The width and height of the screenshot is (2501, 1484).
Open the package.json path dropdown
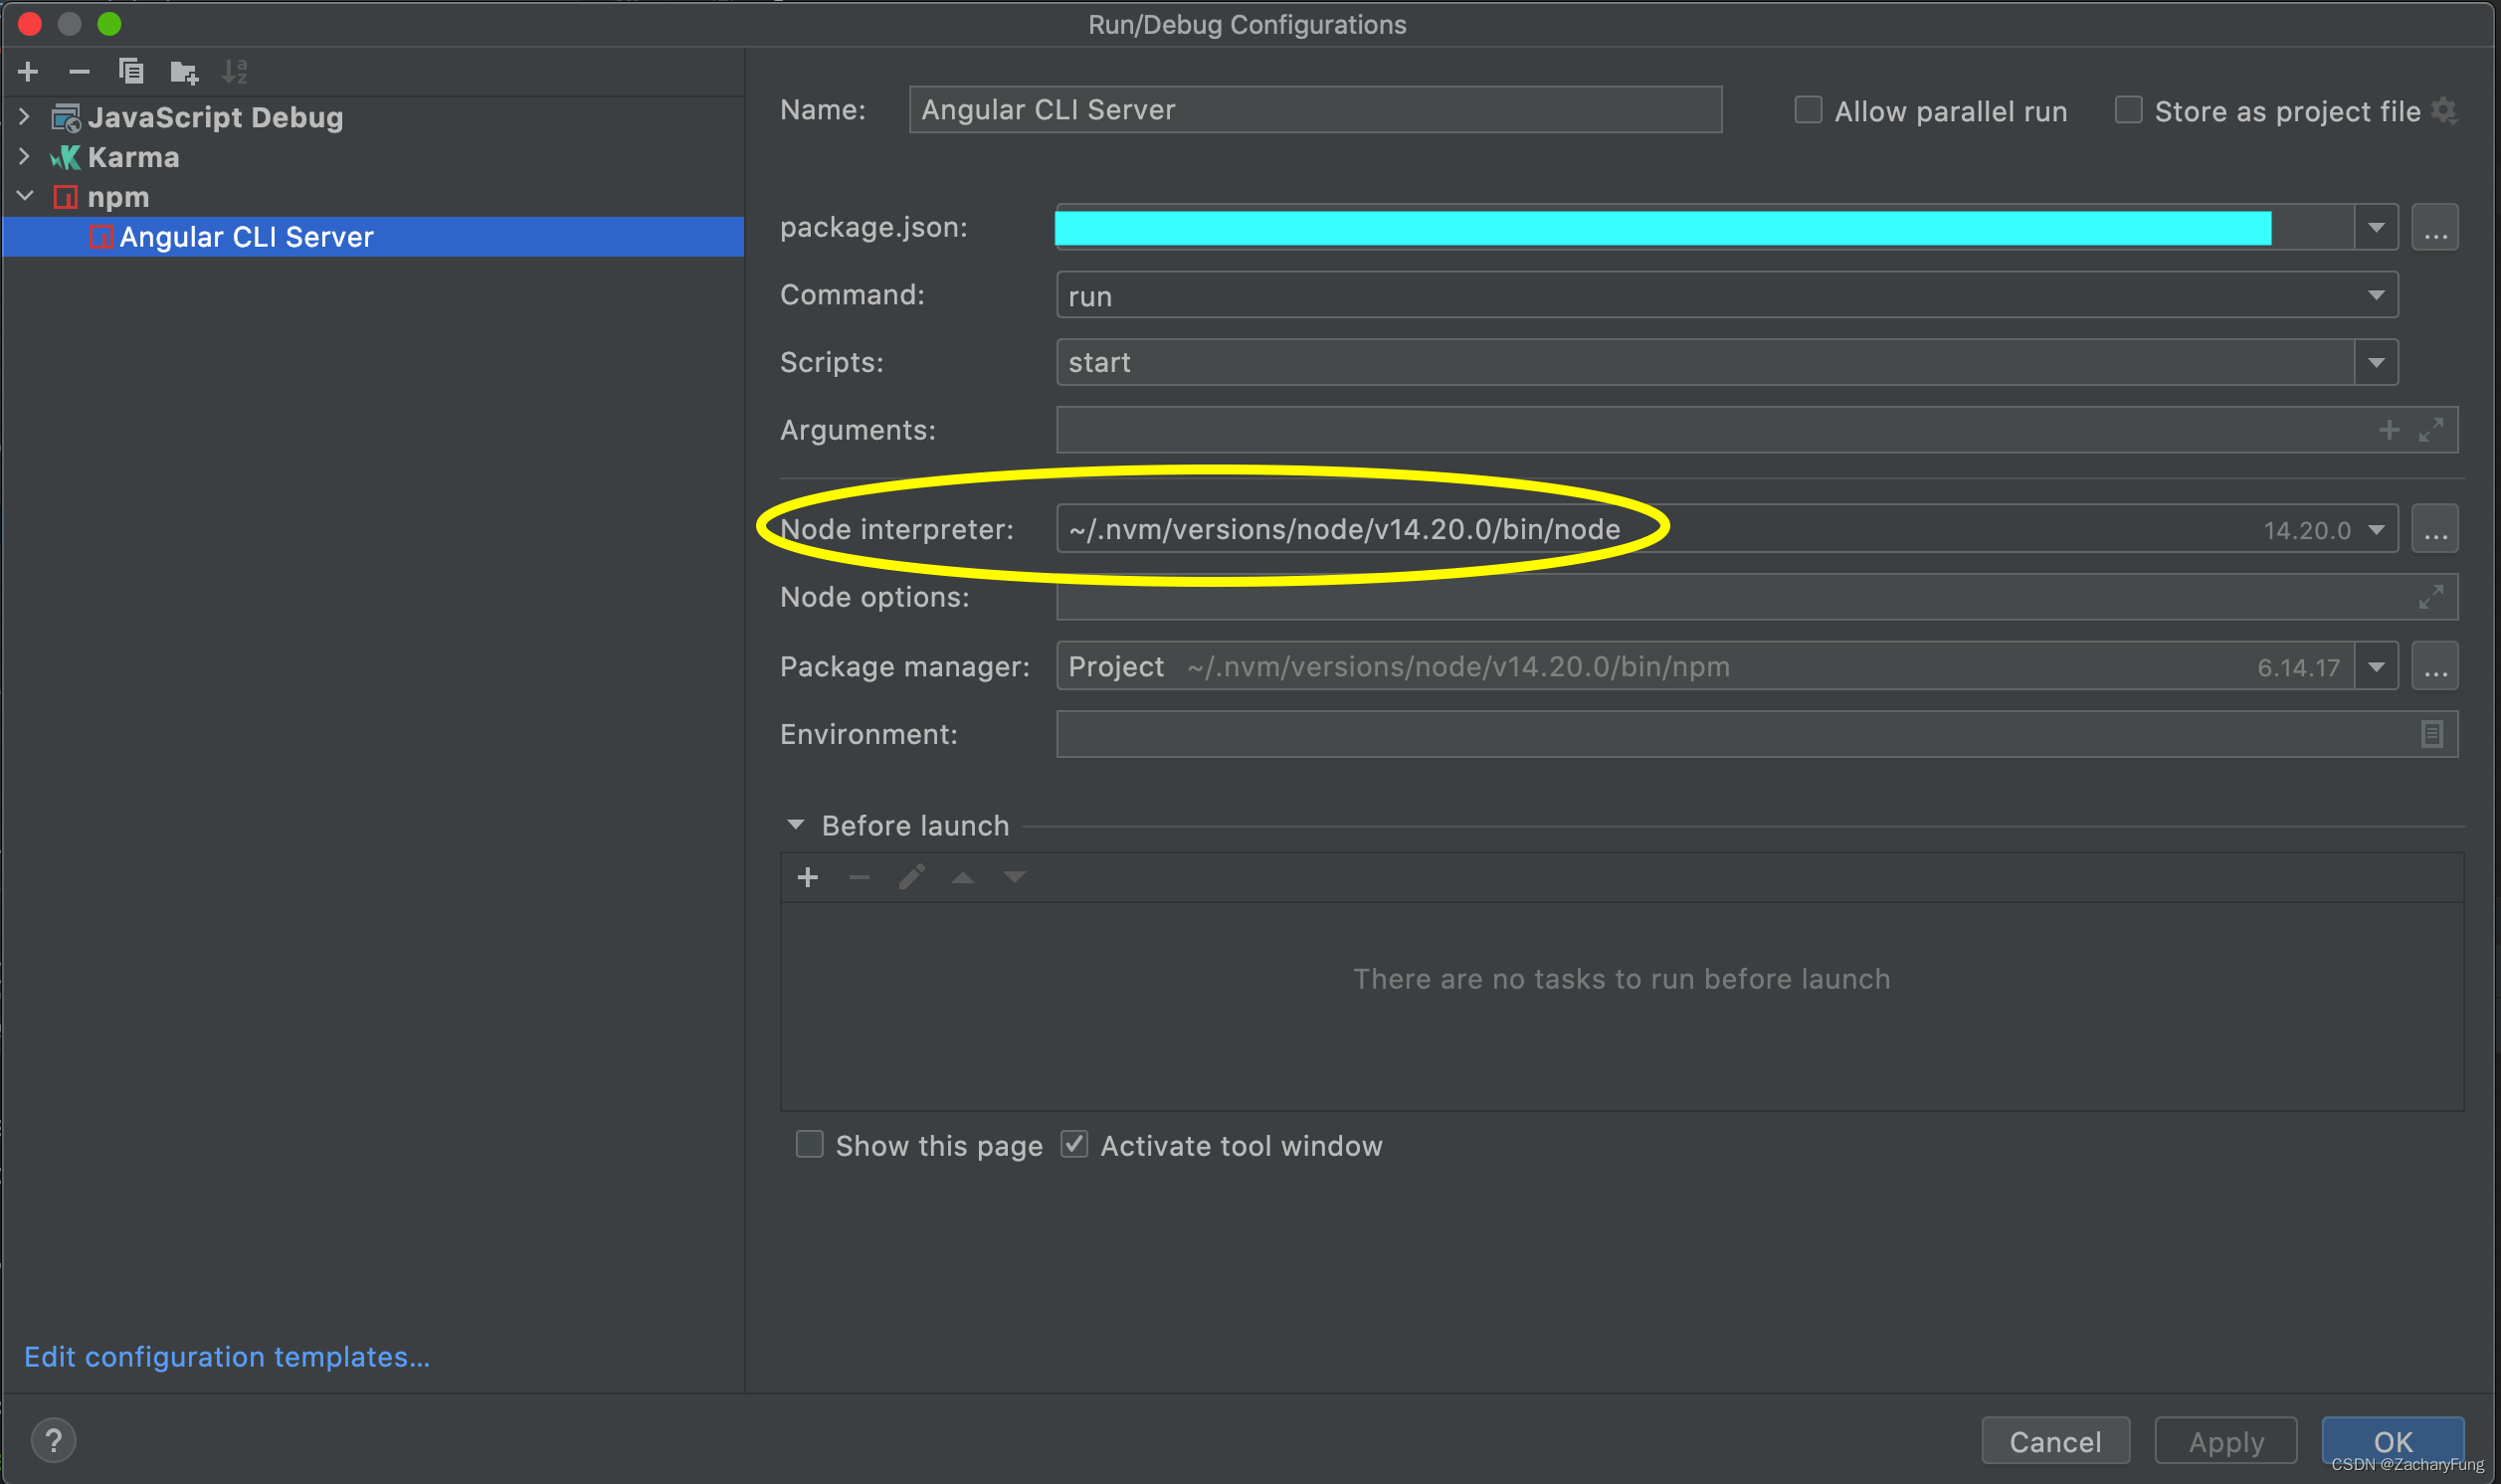2377,228
